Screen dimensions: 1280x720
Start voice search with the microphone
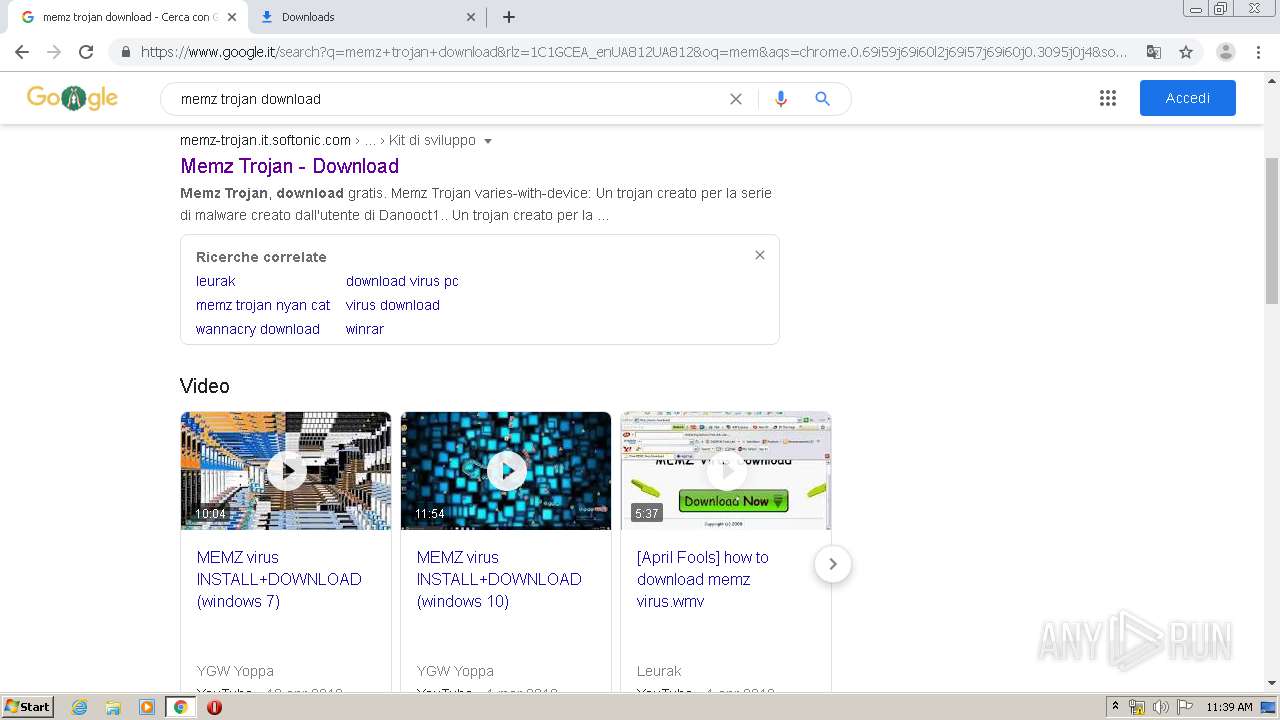click(x=781, y=99)
